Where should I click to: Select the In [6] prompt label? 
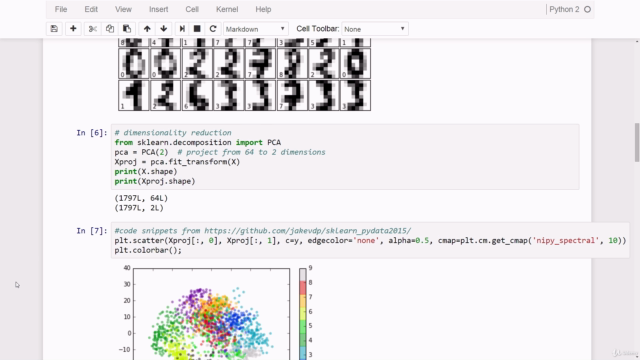pos(92,133)
